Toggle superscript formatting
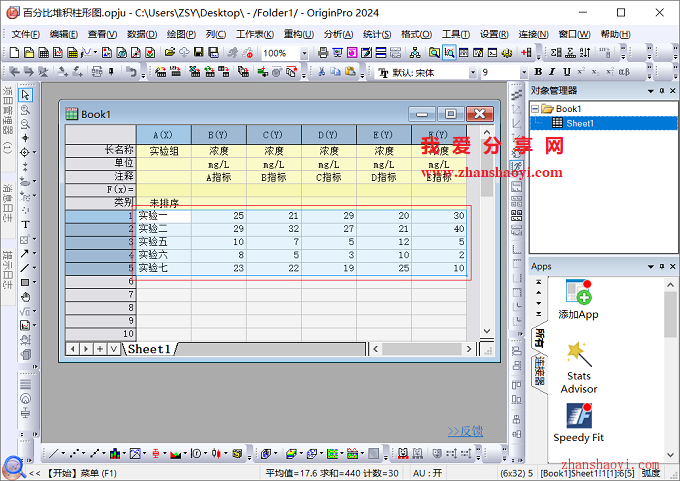Viewport: 680px width, 481px height. pos(581,72)
